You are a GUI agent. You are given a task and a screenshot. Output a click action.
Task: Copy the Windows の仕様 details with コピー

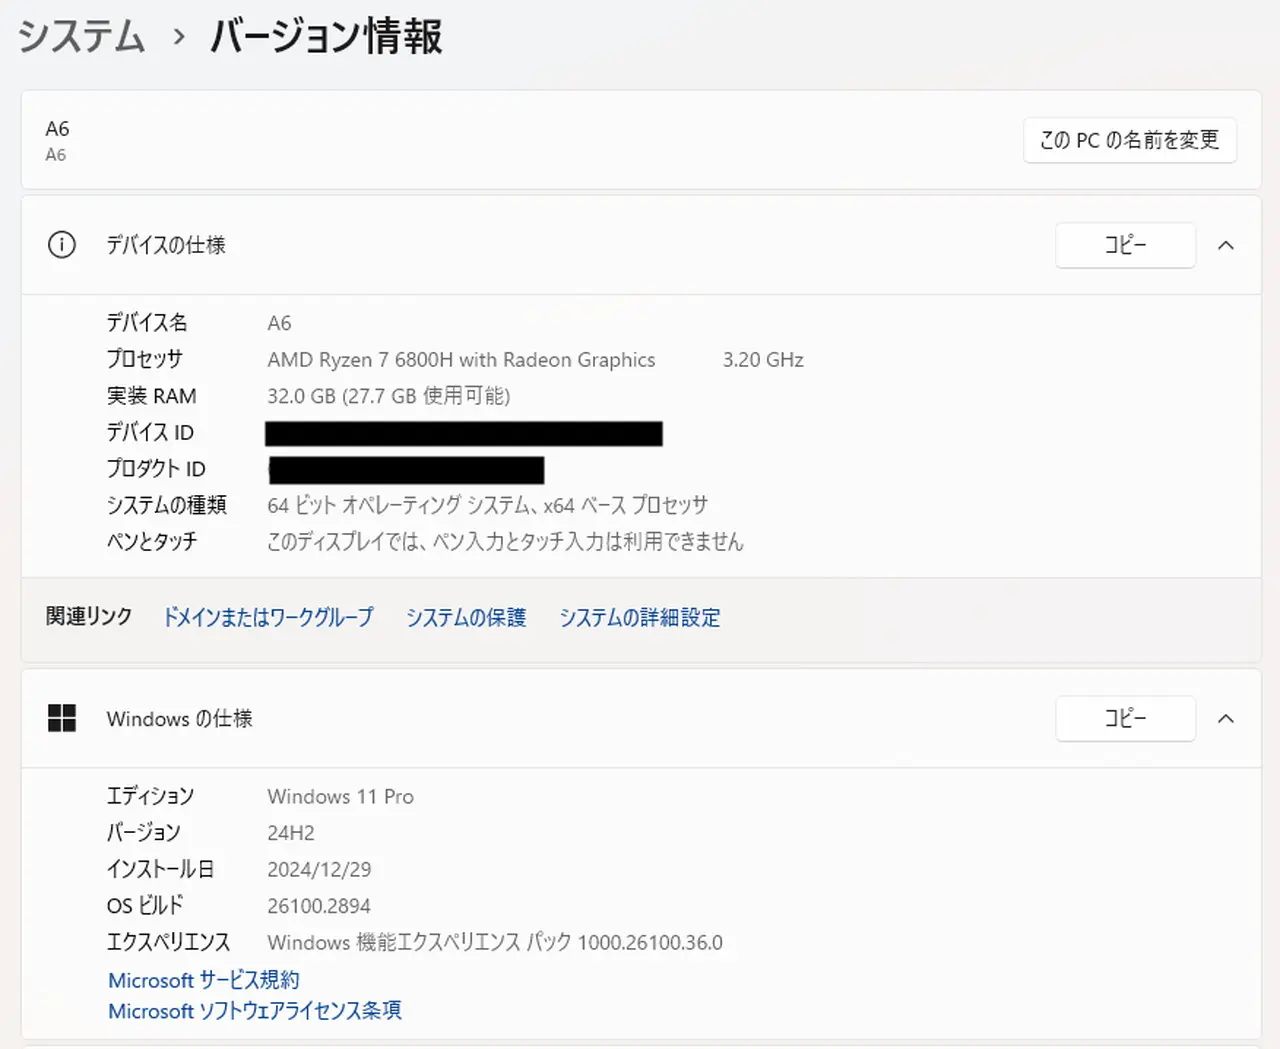pos(1125,718)
